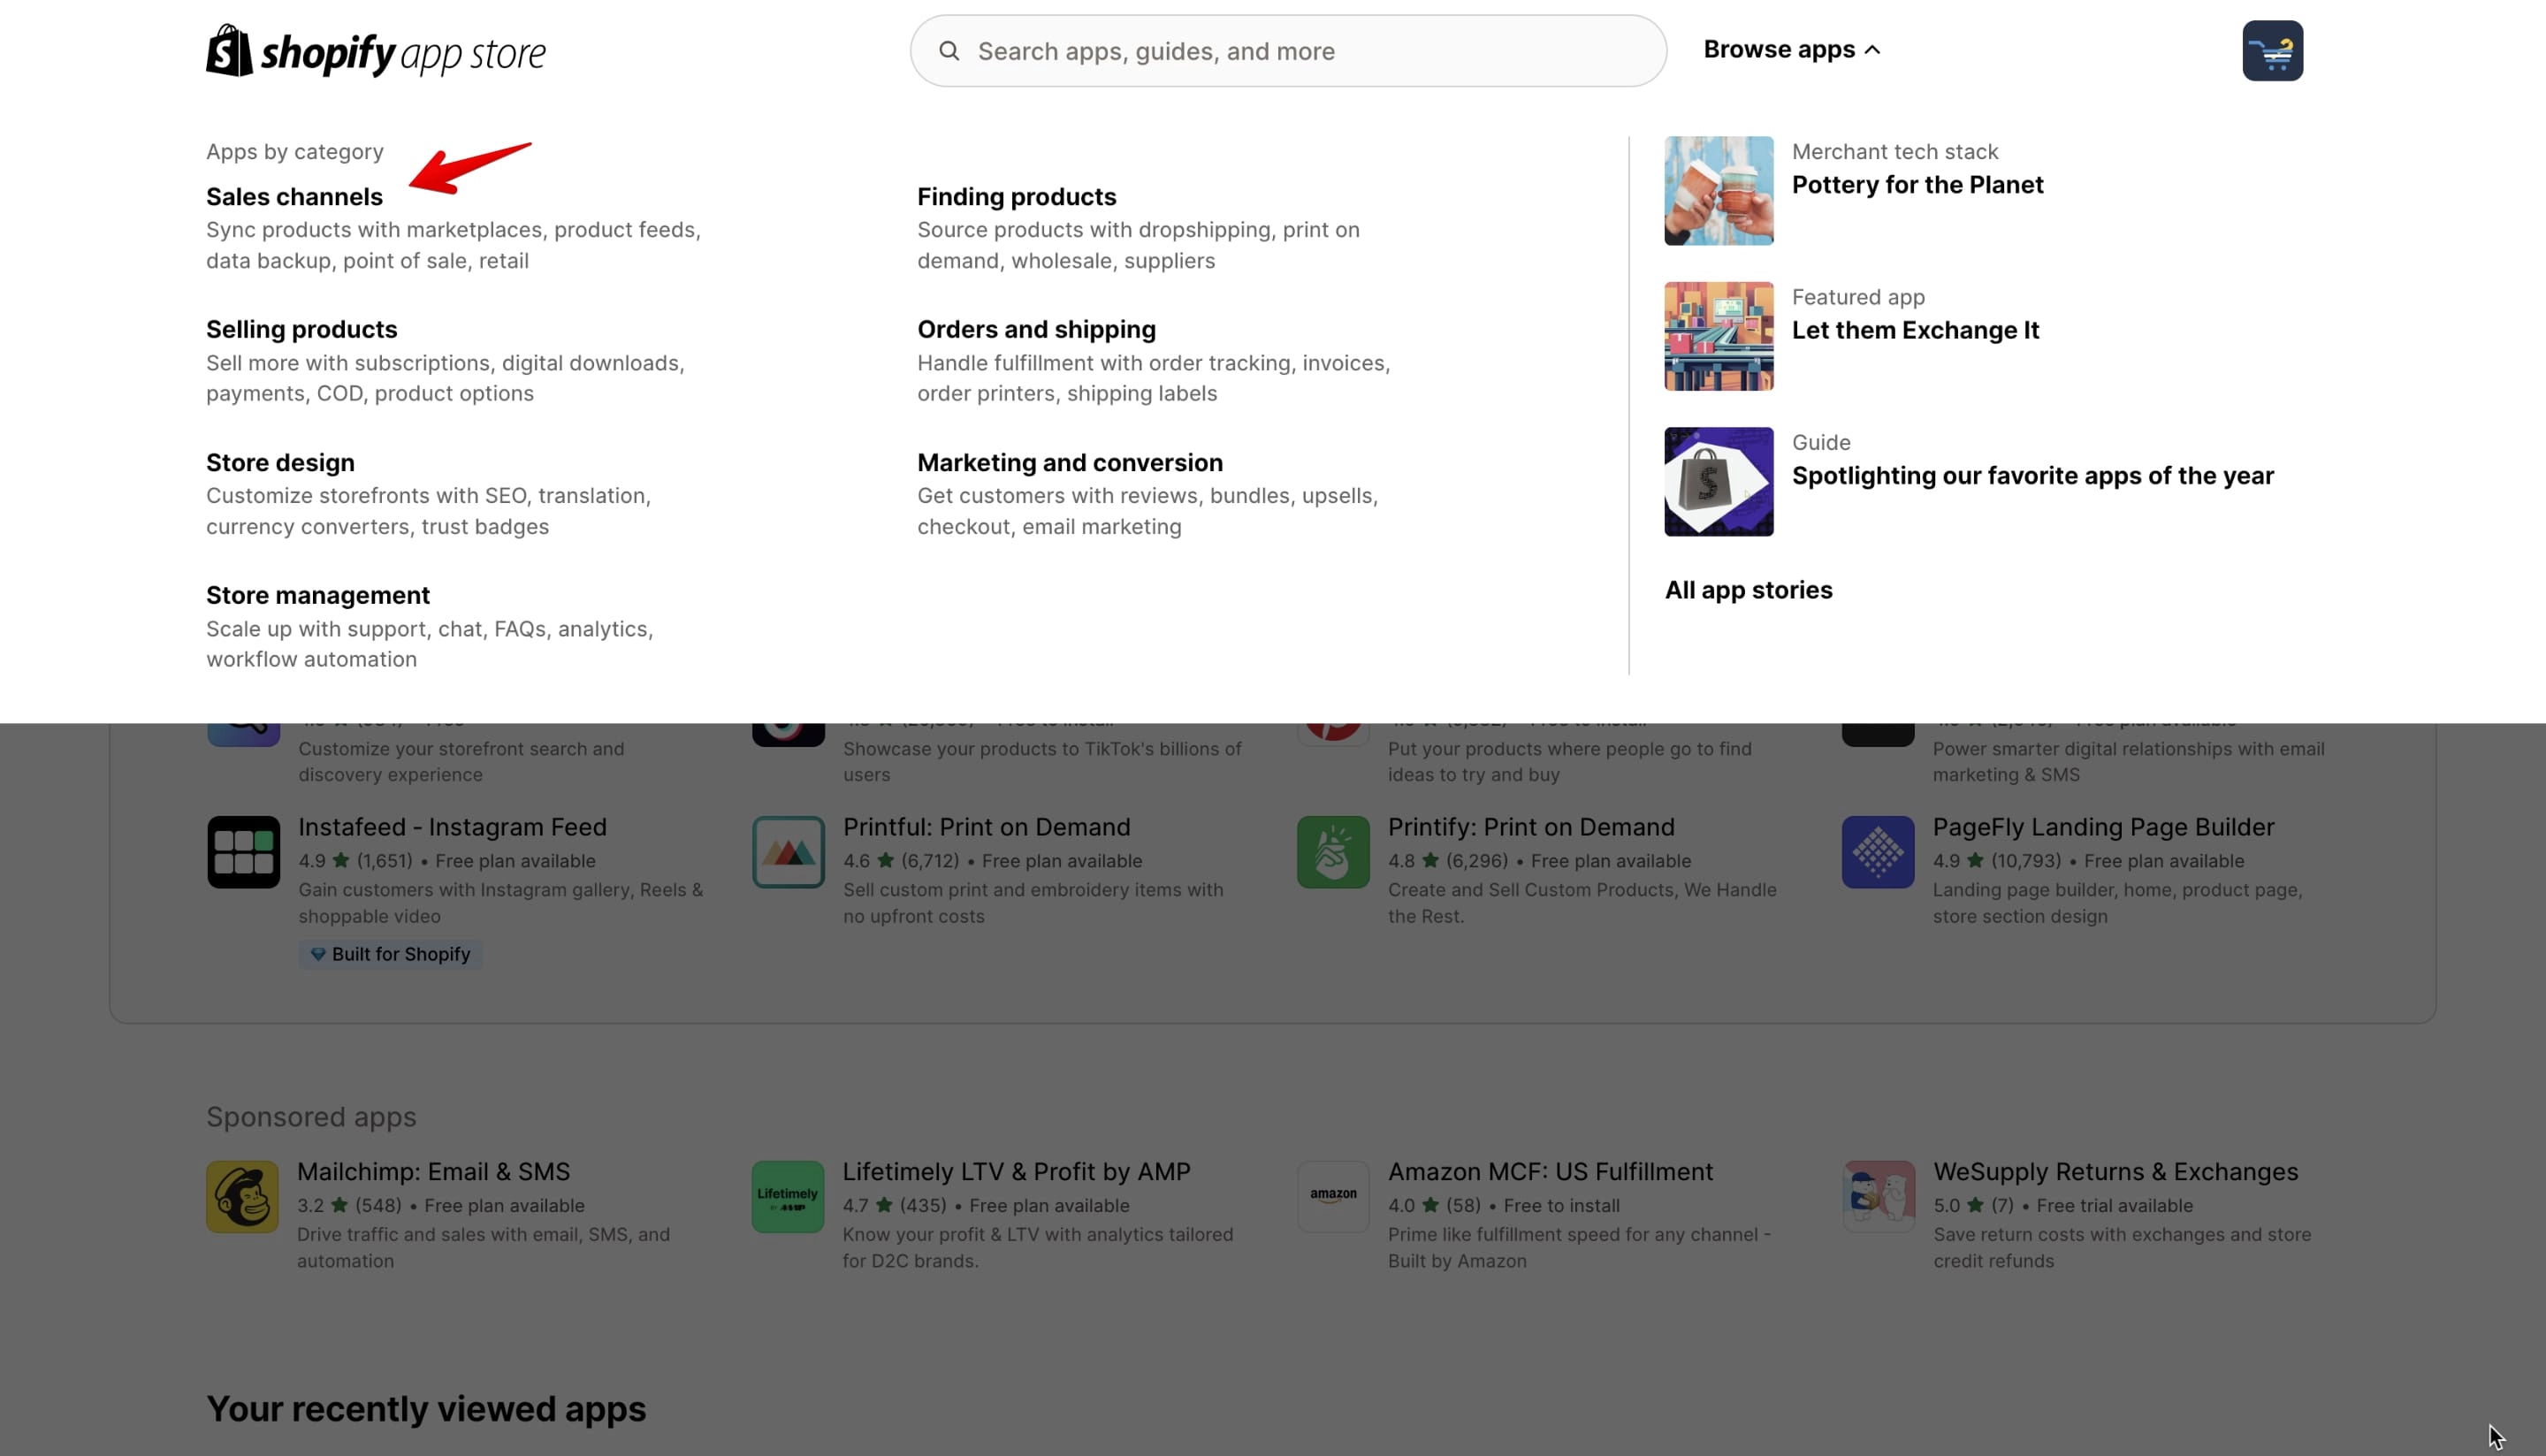Open WeSupply Returns polar bear icon
This screenshot has height=1456, width=2546.
point(1878,1196)
